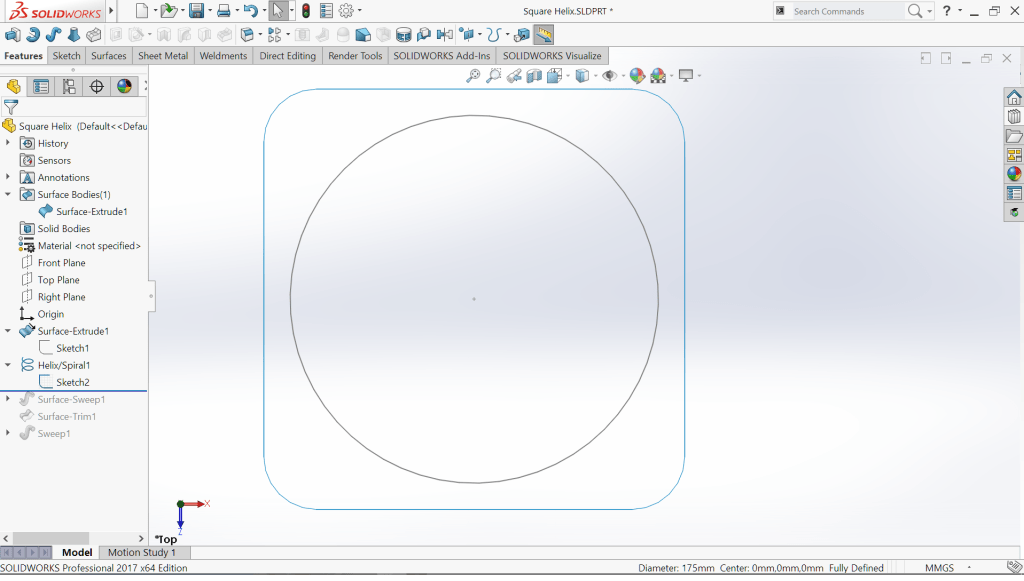Image resolution: width=1024 pixels, height=581 pixels.
Task: Open SOLIDWORKS Resources home icon
Action: (x=1014, y=98)
